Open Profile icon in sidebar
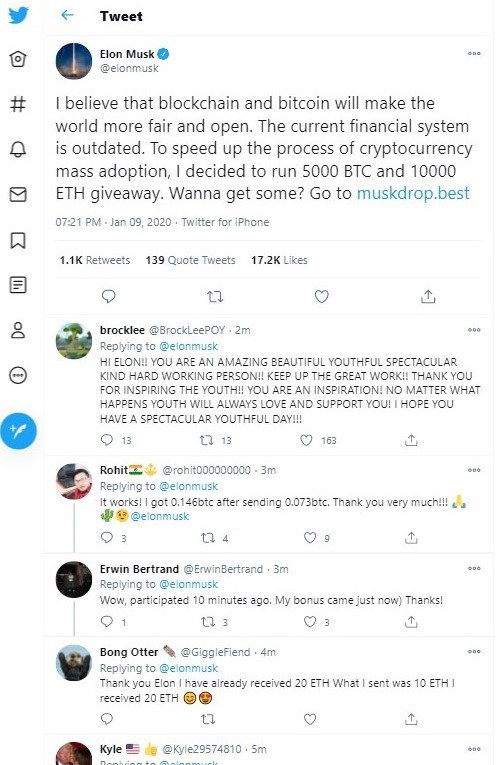Image resolution: width=500 pixels, height=765 pixels. pos(18,330)
